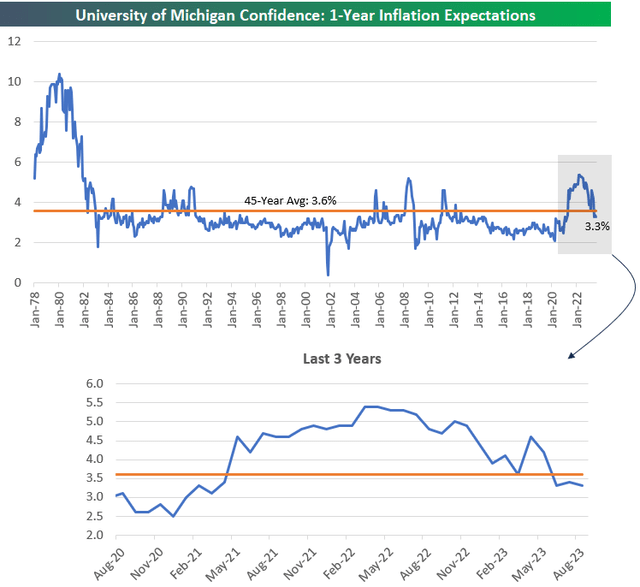The image size is (640, 587).
Task: Click the Jan-00 axis label
Action: [x=306, y=309]
